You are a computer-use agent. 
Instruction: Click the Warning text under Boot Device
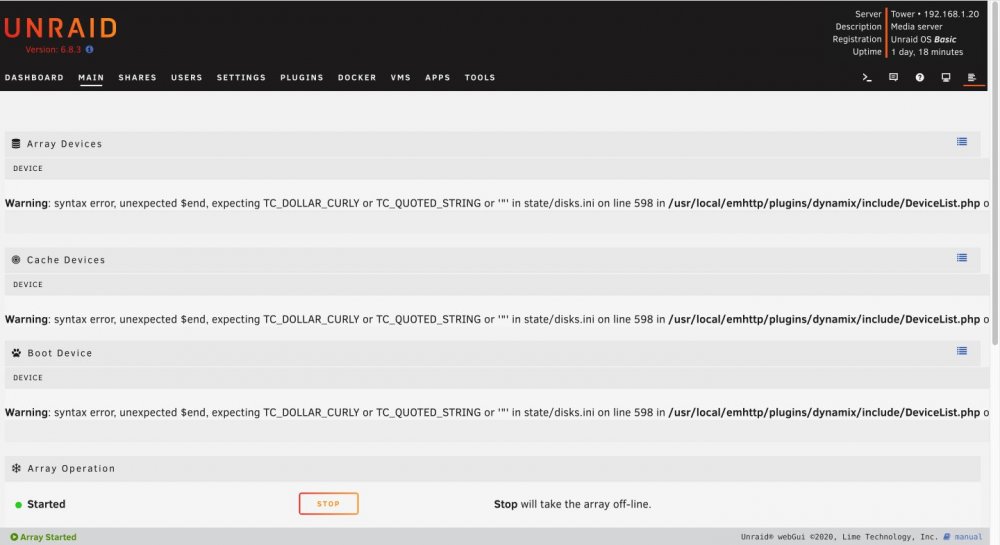497,412
